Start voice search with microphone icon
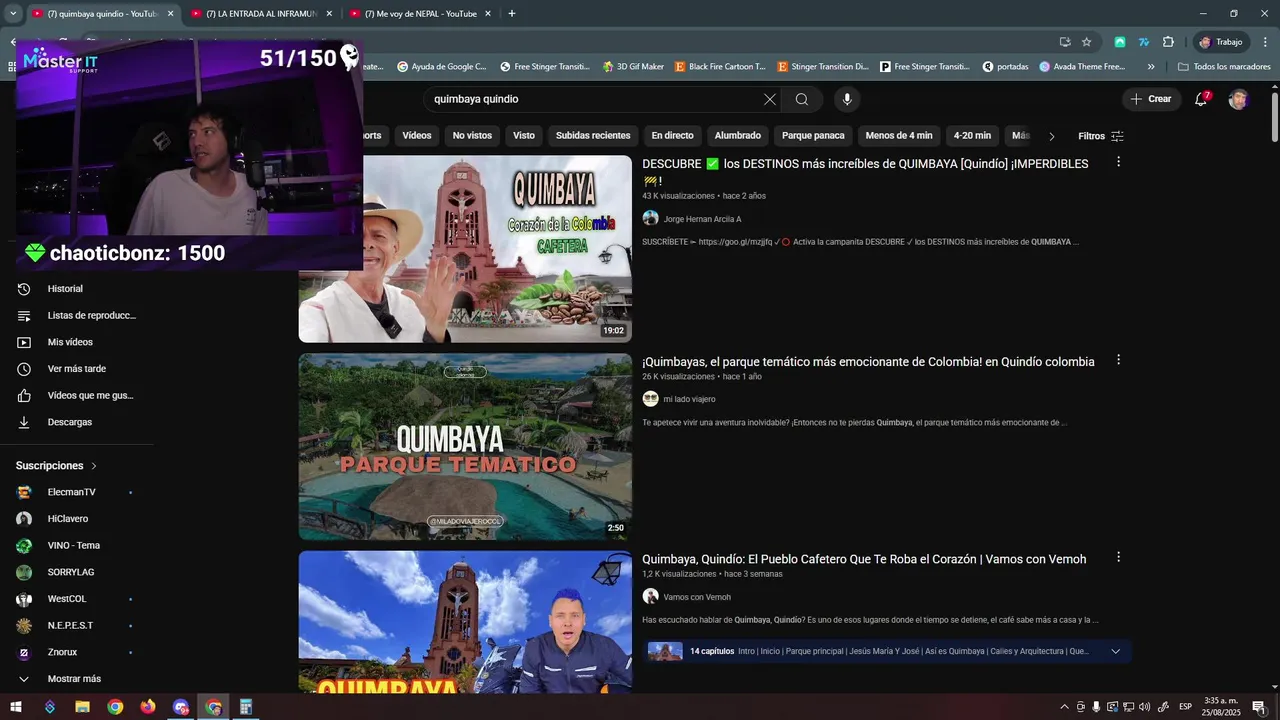Viewport: 1280px width, 720px height. [847, 99]
